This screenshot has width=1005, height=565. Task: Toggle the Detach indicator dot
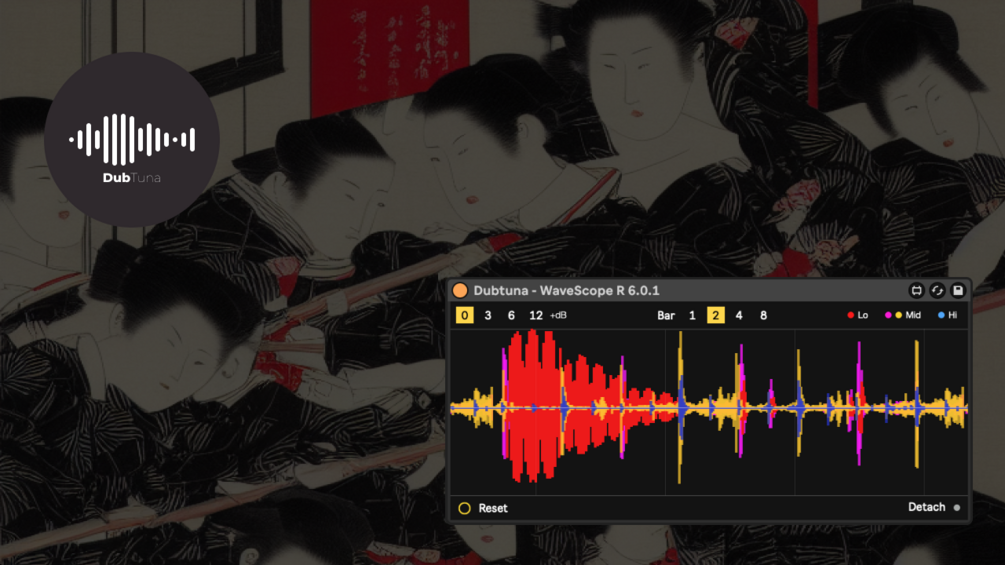click(x=957, y=507)
